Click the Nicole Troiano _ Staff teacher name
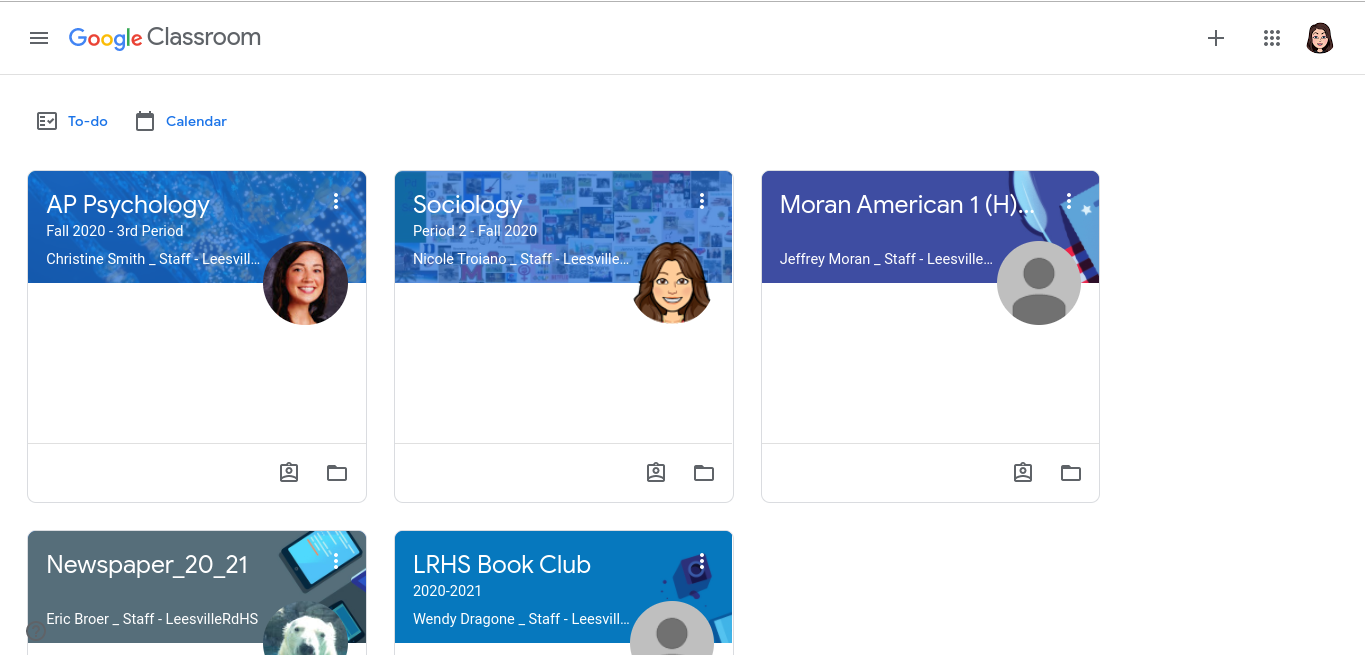This screenshot has width=1365, height=655. 521,259
